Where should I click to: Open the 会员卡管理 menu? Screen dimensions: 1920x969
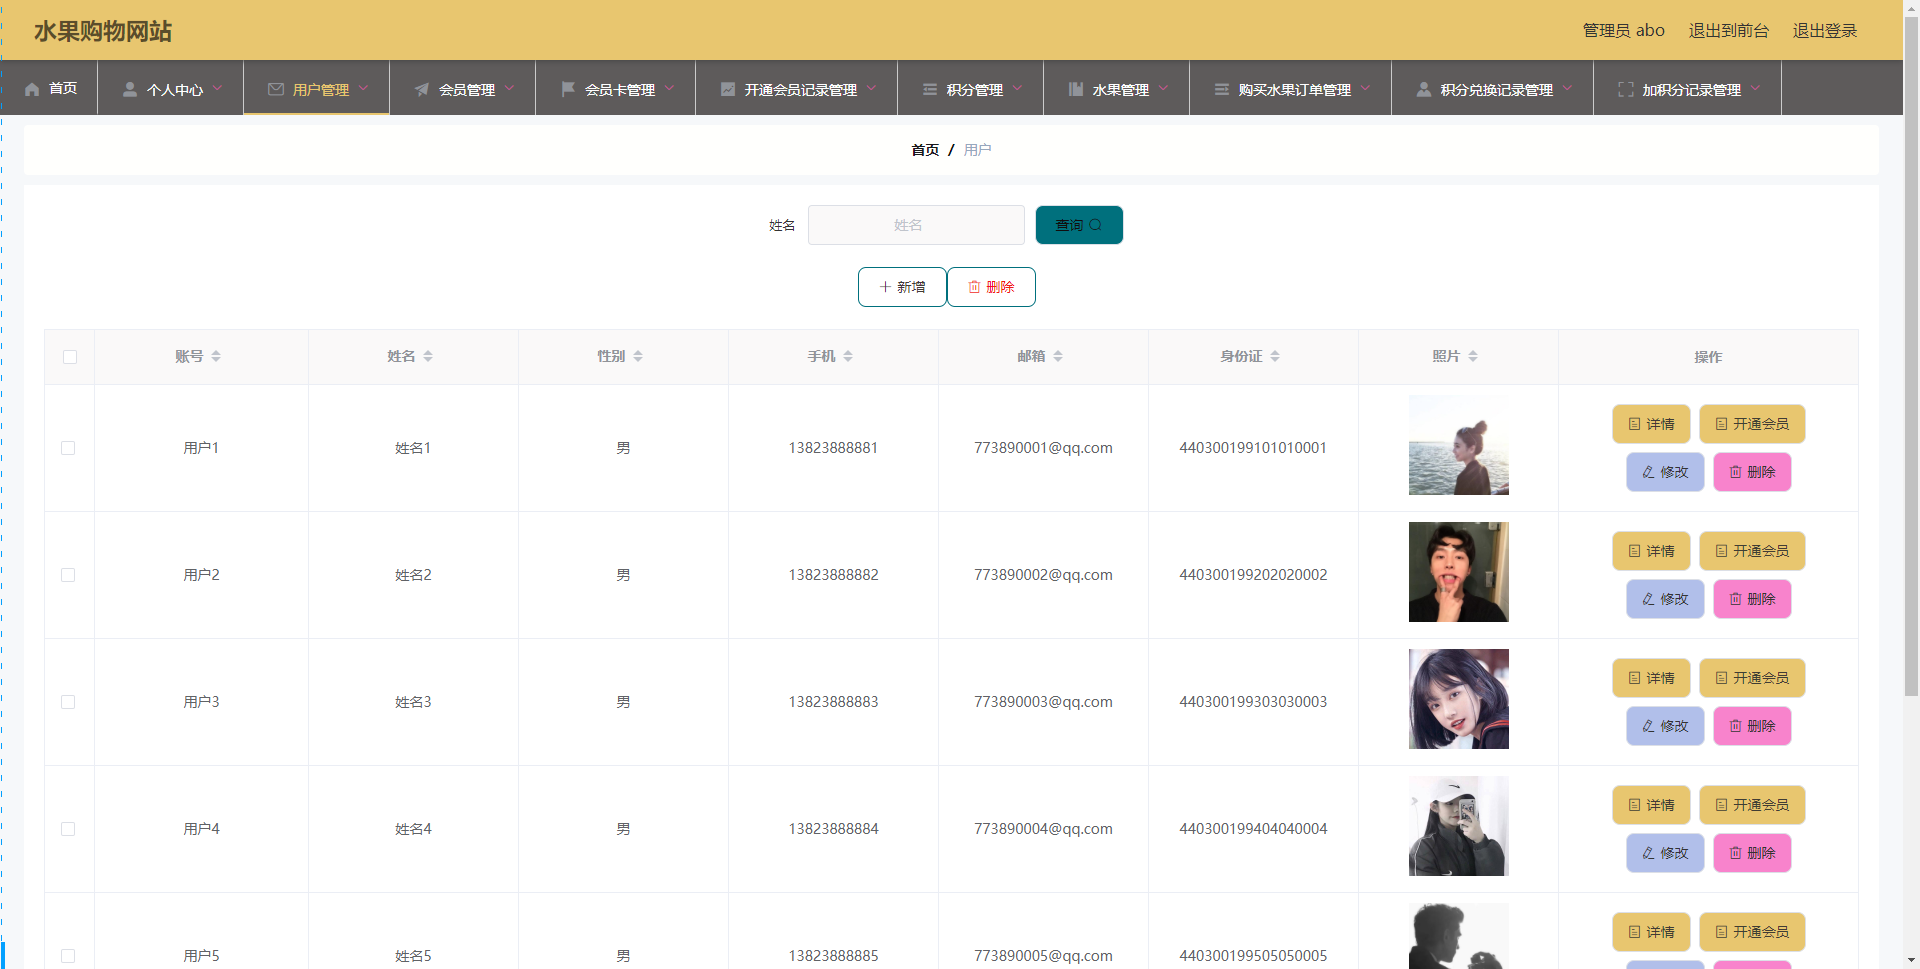tap(615, 88)
